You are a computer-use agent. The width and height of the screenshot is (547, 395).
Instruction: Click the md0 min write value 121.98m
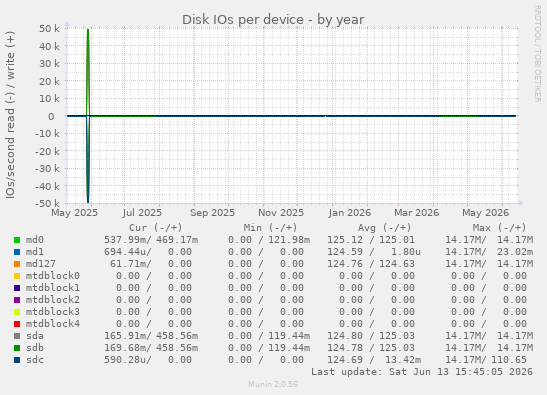click(x=289, y=240)
